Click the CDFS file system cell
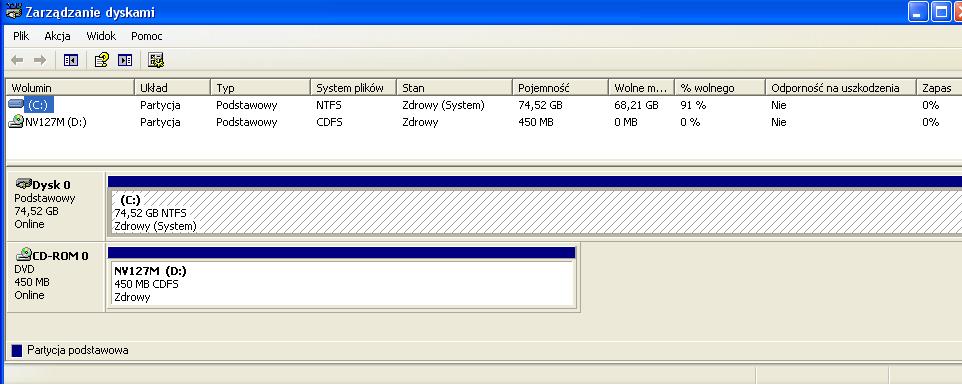The image size is (962, 385). click(329, 122)
